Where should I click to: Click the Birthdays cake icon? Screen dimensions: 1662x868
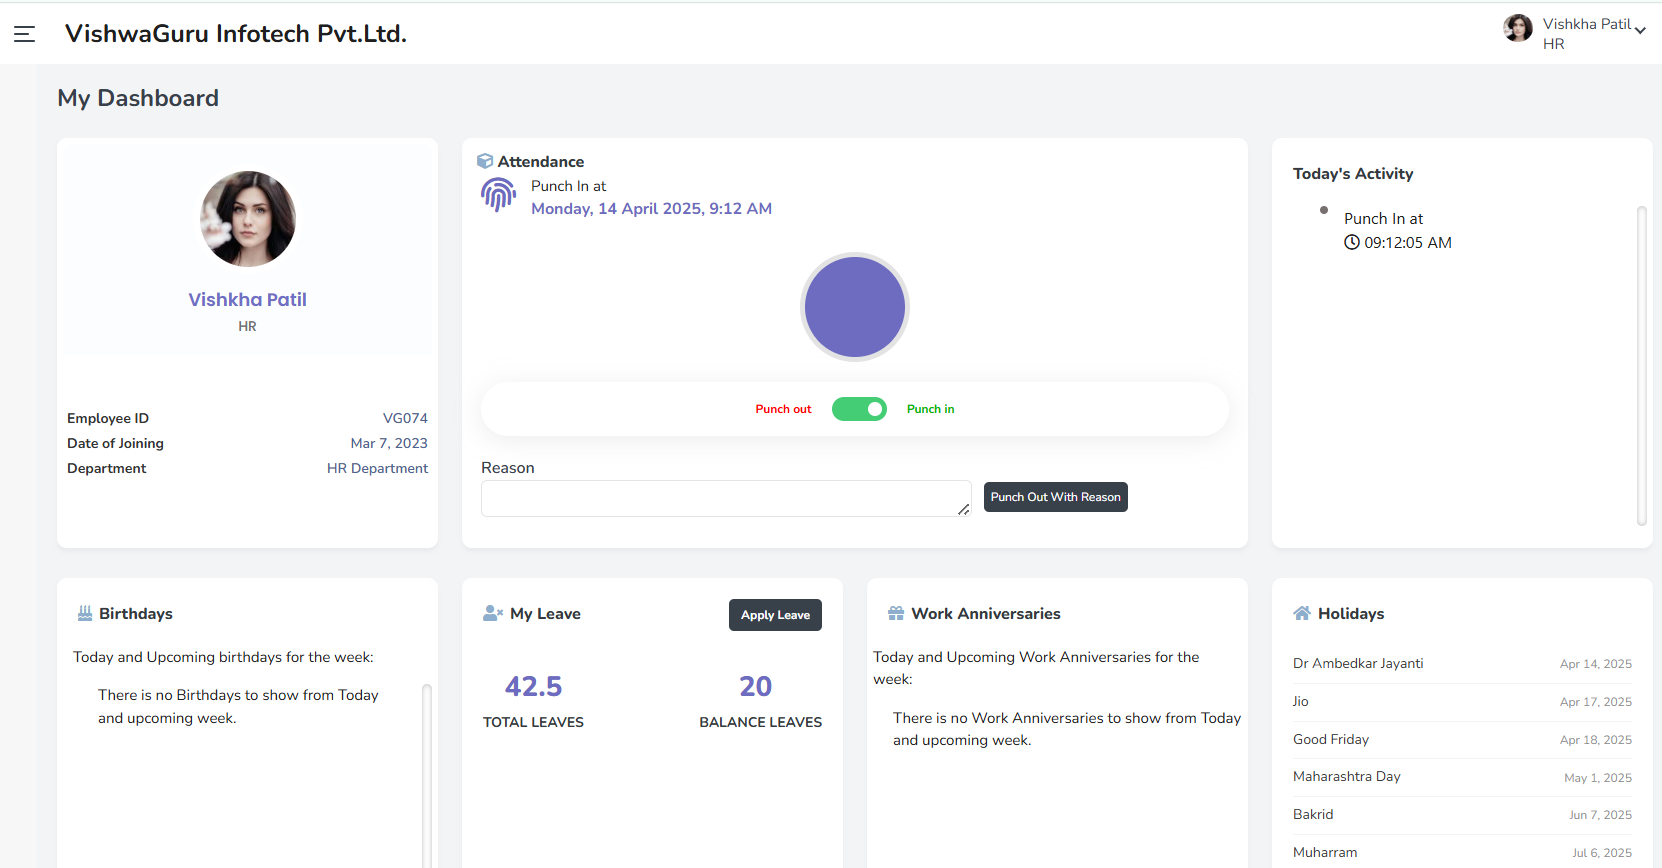click(85, 613)
